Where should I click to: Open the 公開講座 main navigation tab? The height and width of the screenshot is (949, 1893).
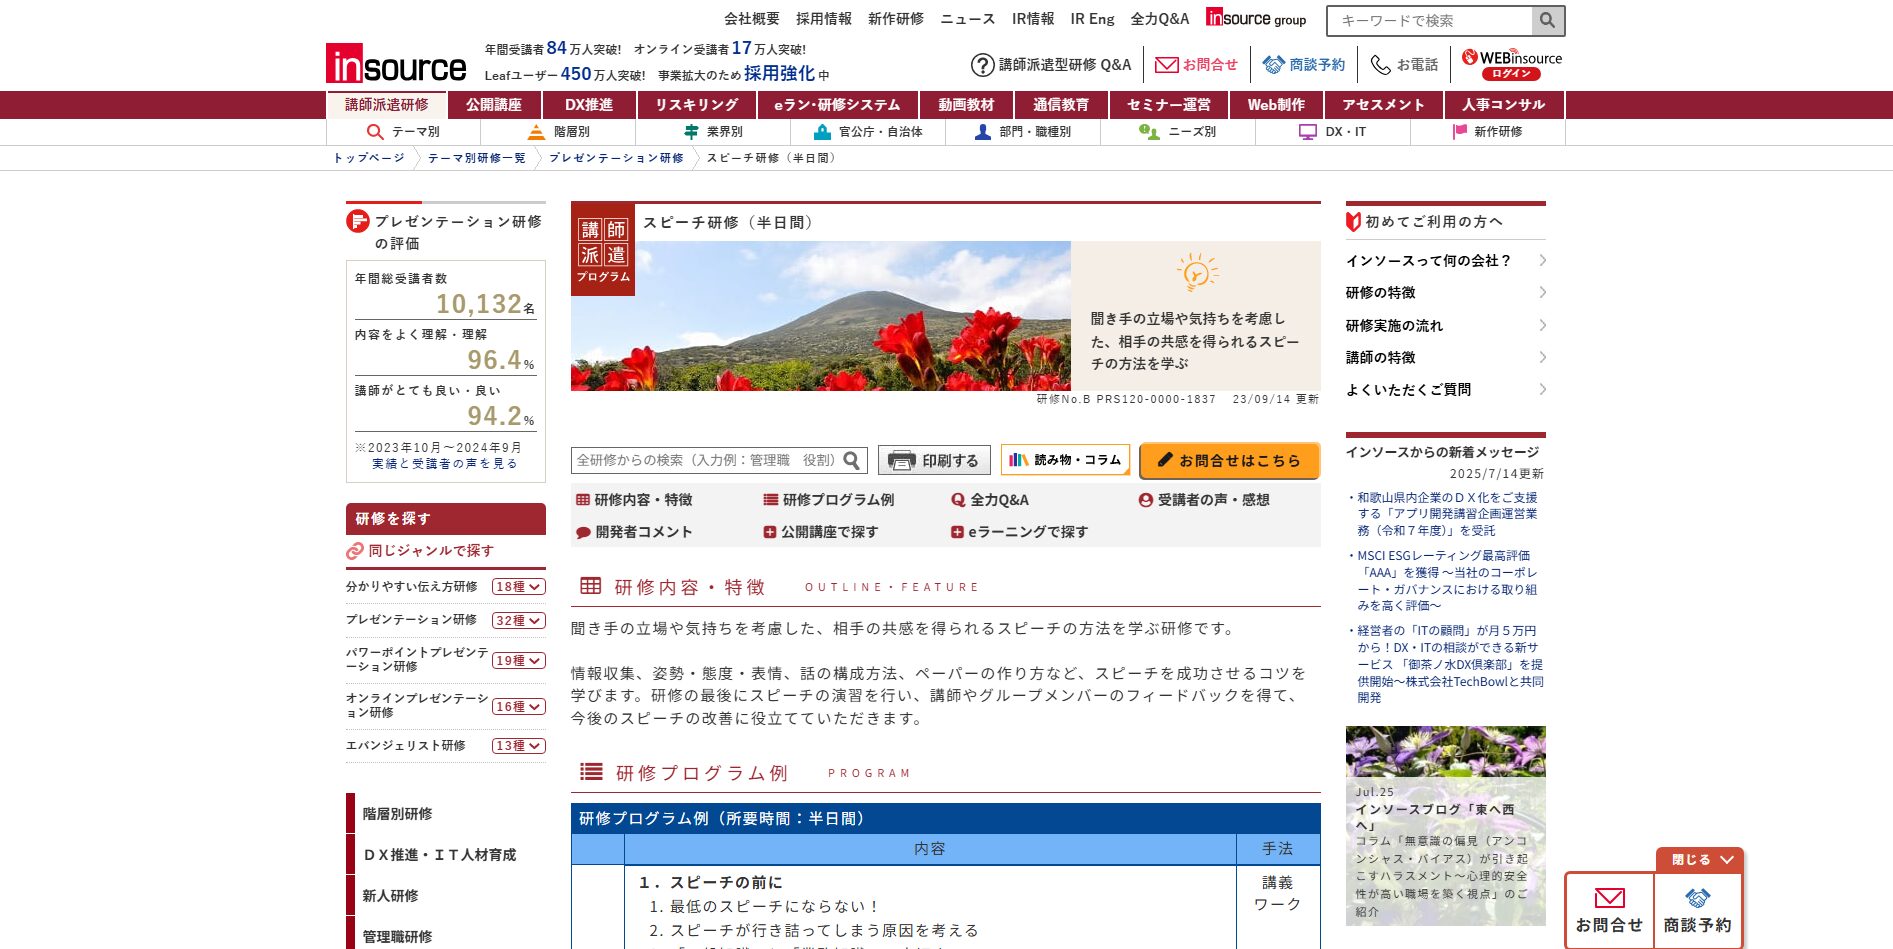493,105
